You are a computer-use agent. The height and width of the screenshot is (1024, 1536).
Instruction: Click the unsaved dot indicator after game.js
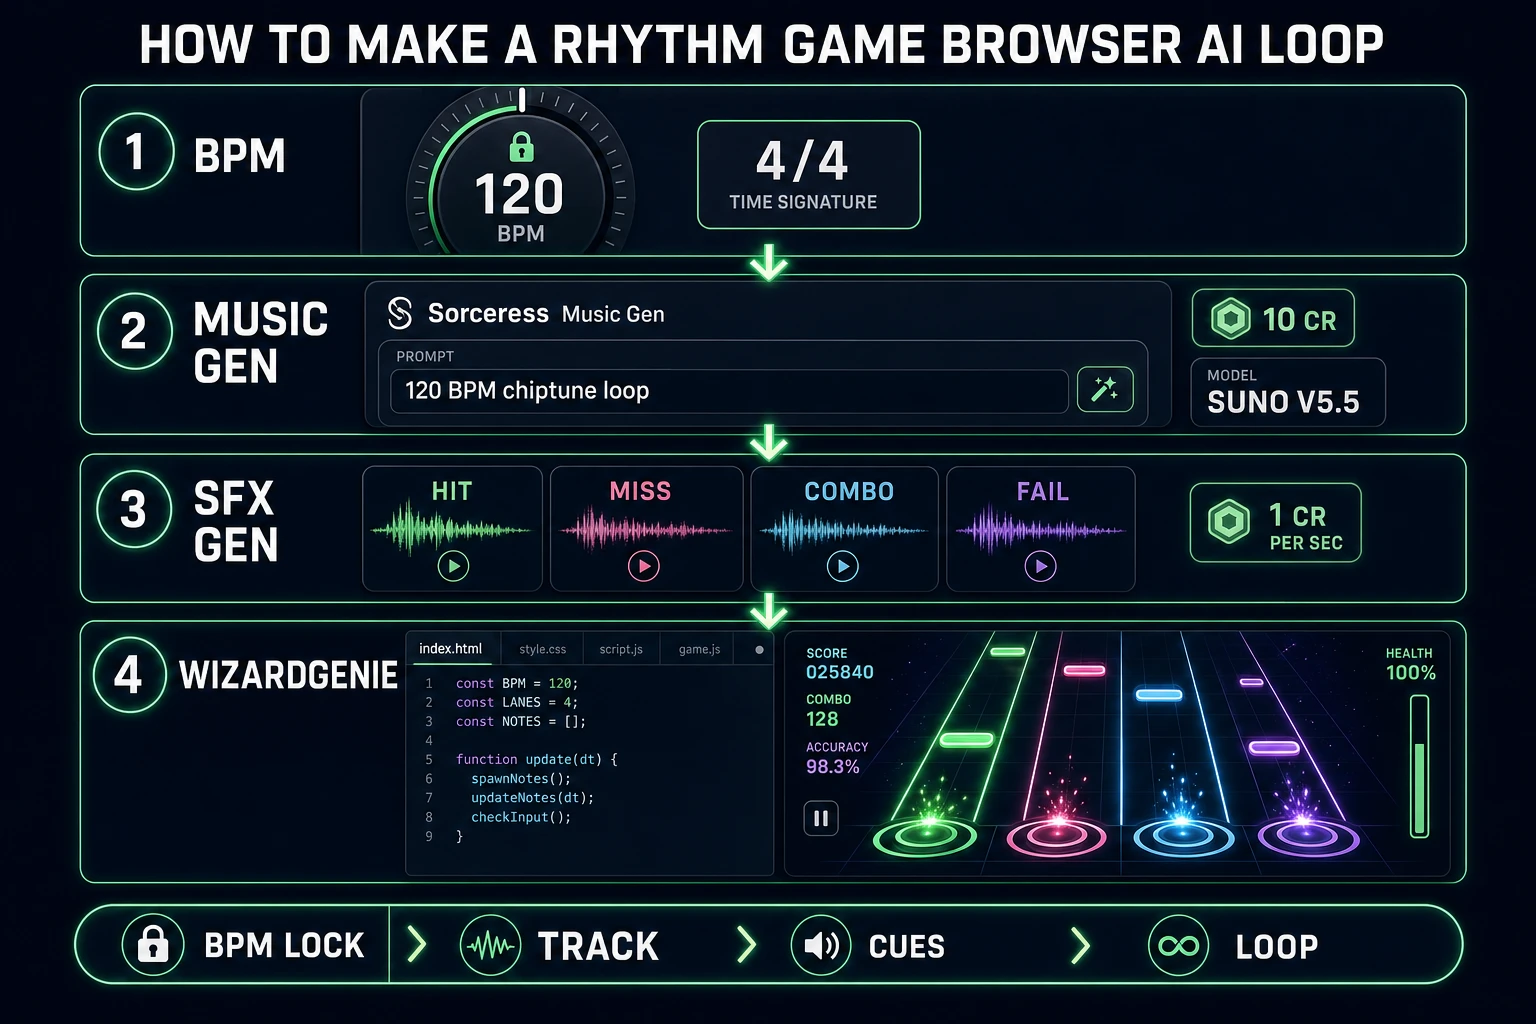click(759, 650)
